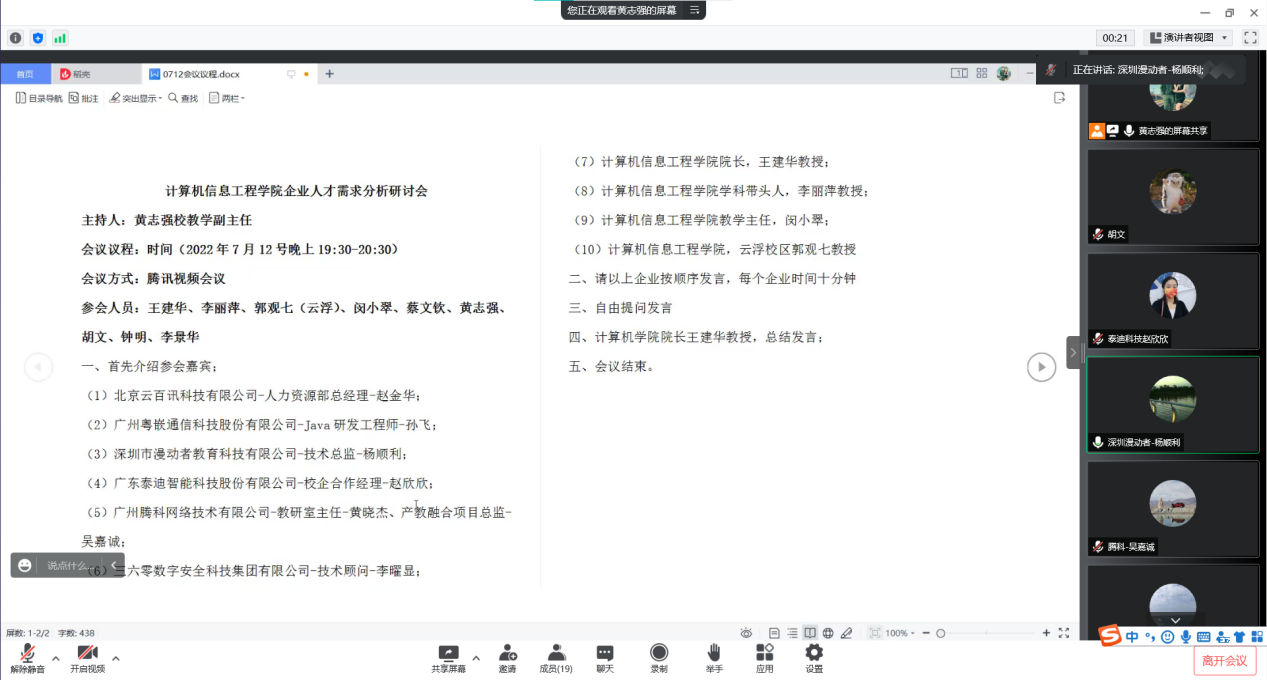Click the 说点什么 chat input box
Image resolution: width=1267 pixels, height=680 pixels.
(x=70, y=566)
